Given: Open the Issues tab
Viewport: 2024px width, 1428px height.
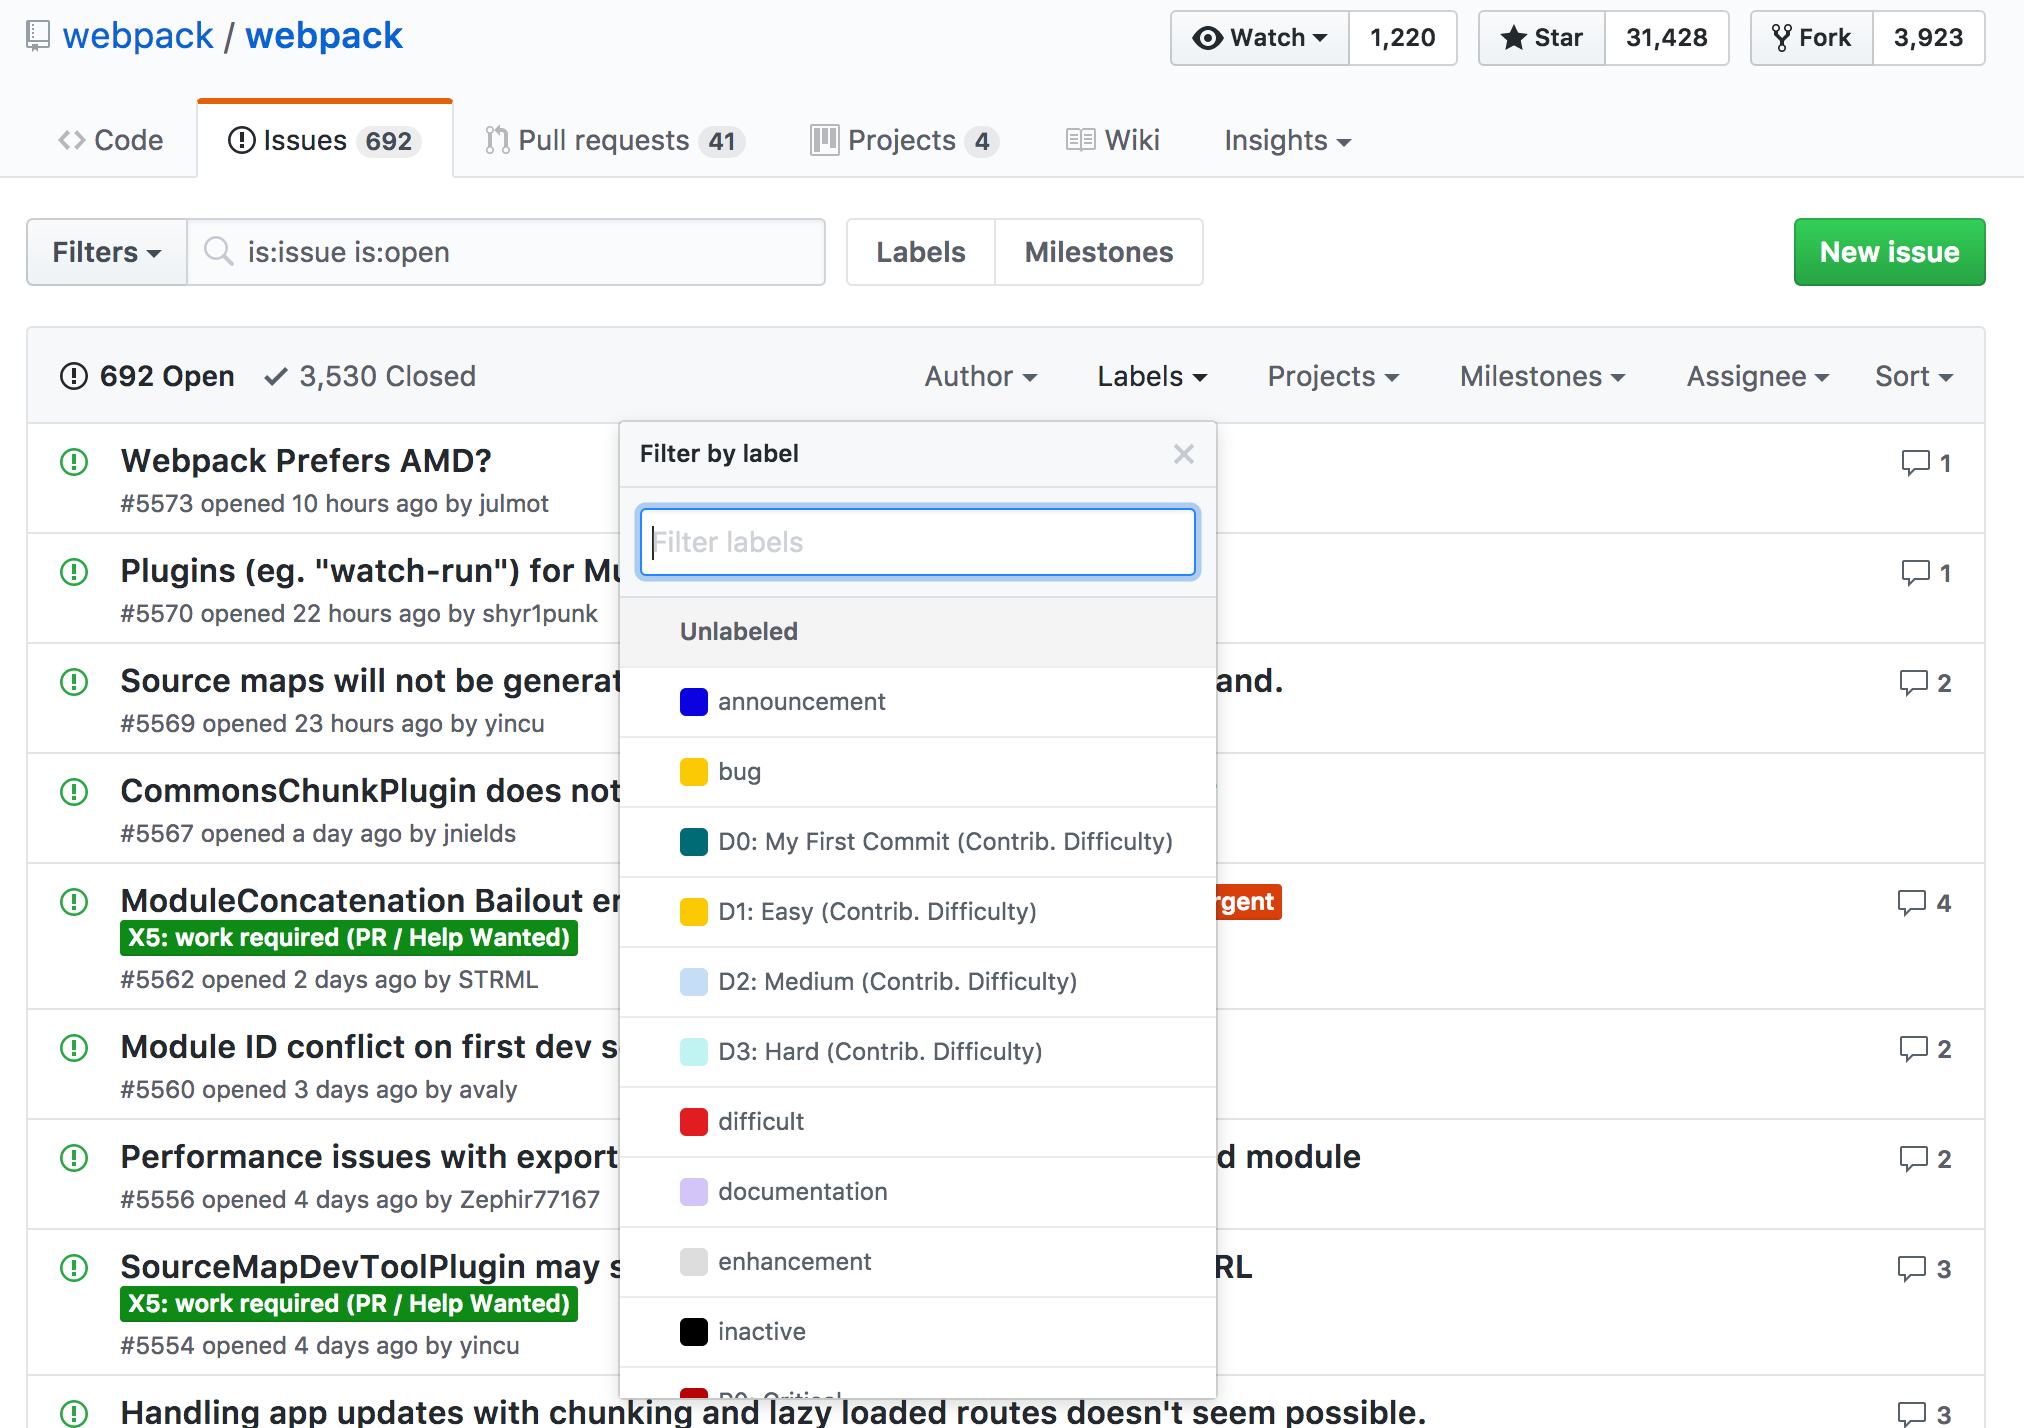Looking at the screenshot, I should point(325,140).
